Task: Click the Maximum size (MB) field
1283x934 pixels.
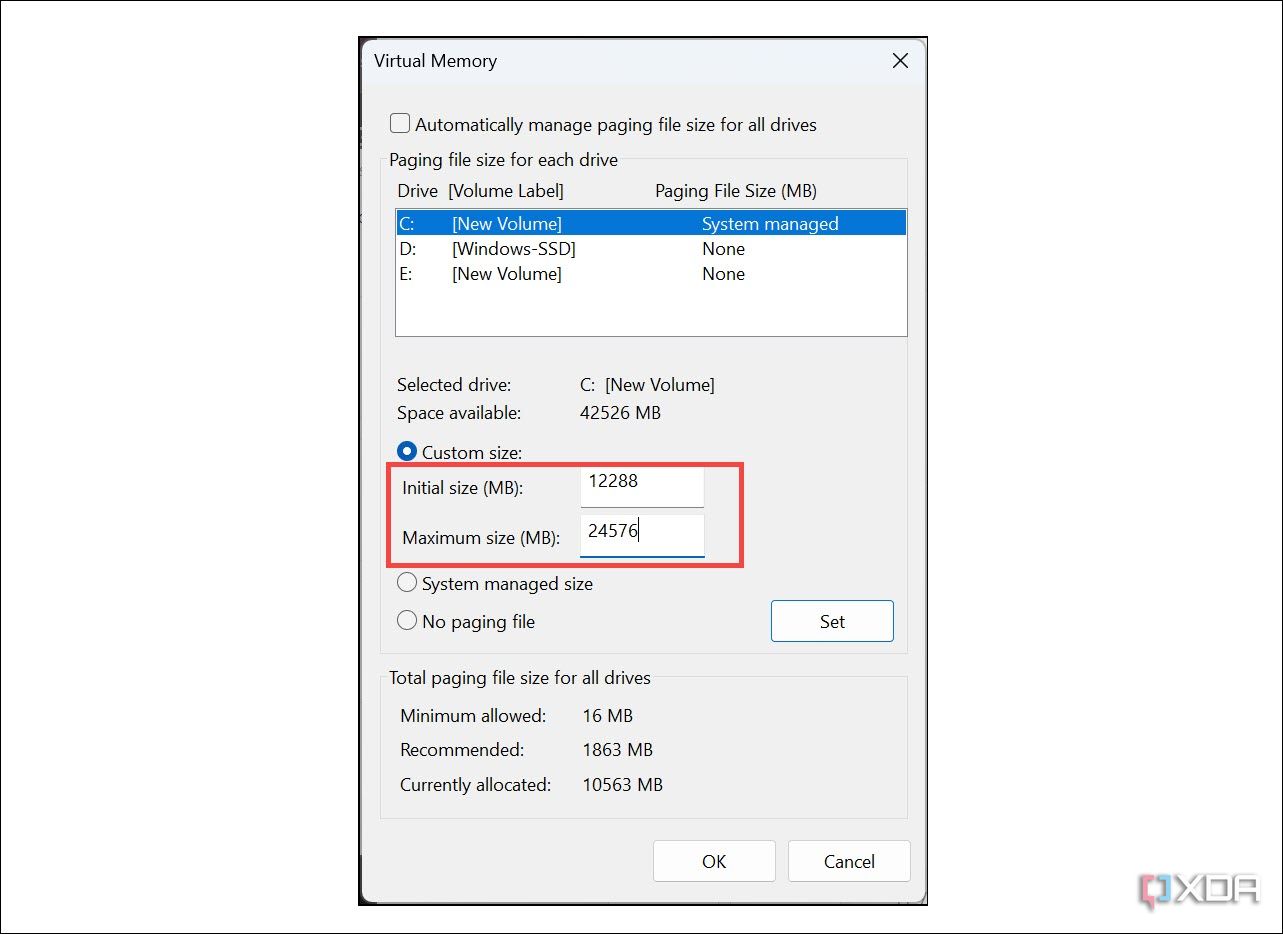Action: pos(642,536)
